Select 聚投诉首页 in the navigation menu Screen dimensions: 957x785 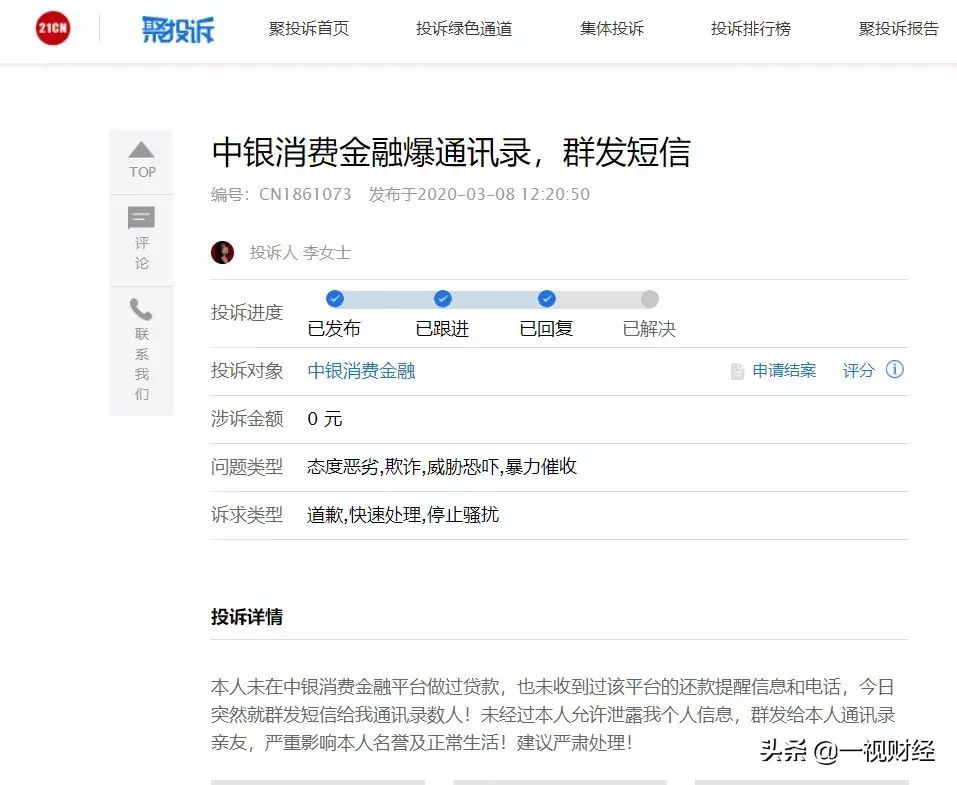click(x=309, y=29)
